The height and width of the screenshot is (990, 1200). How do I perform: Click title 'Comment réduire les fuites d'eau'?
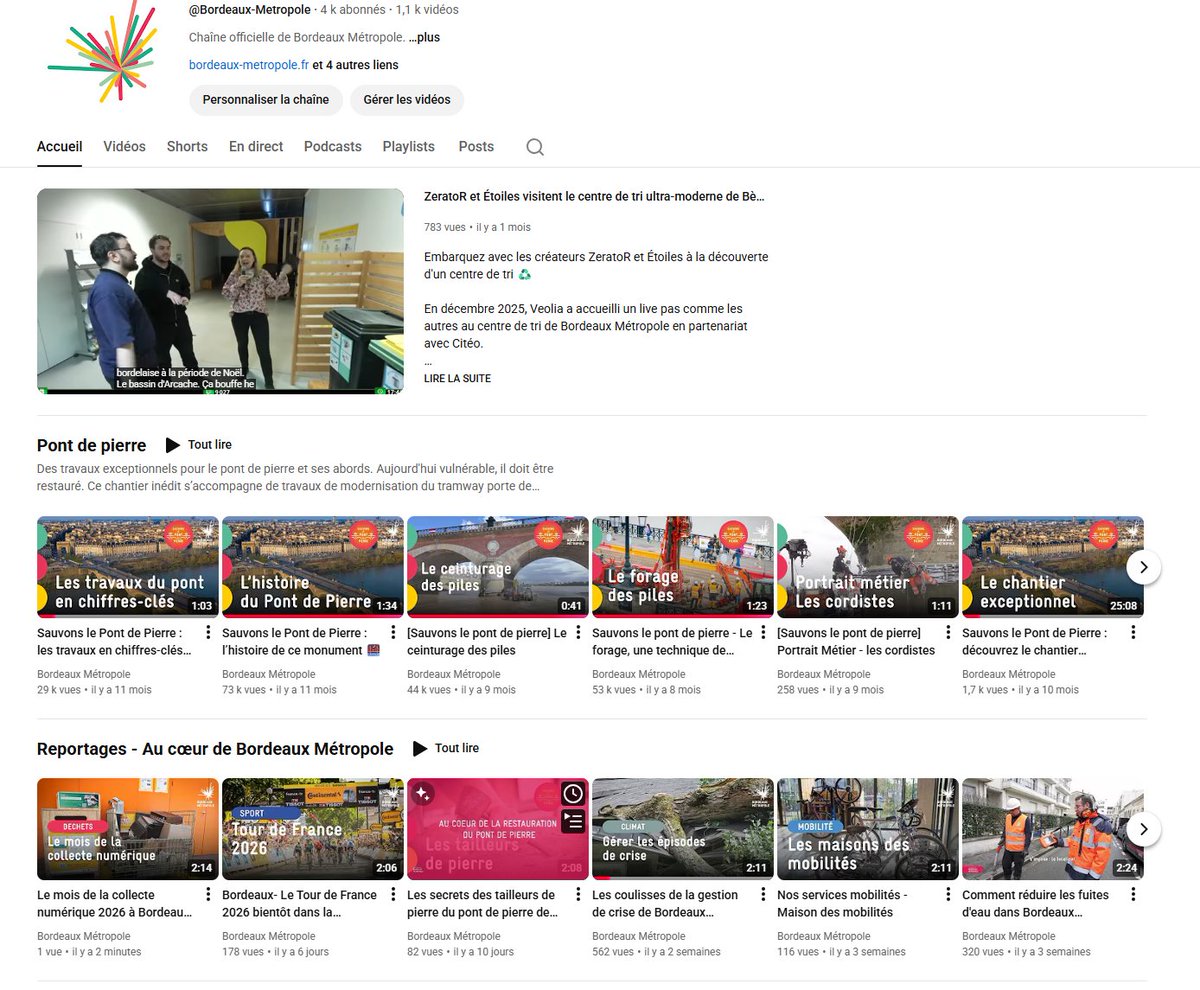click(1036, 904)
